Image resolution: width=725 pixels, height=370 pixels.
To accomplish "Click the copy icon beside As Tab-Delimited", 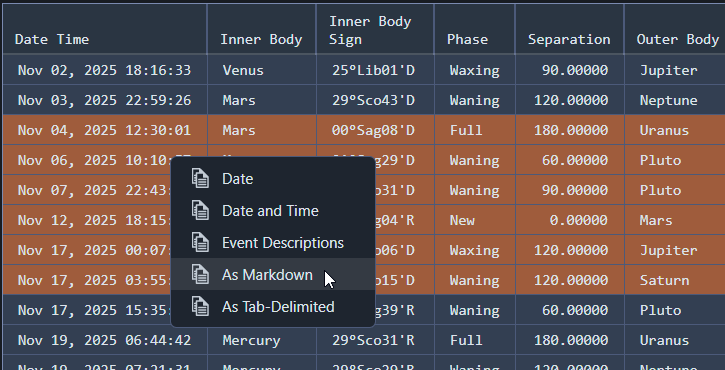I will click(200, 306).
